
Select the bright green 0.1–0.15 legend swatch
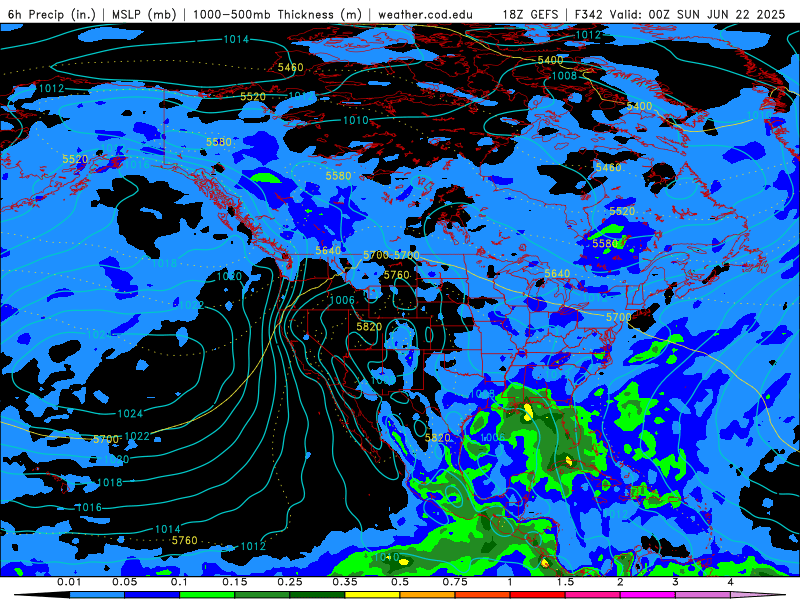point(207,595)
